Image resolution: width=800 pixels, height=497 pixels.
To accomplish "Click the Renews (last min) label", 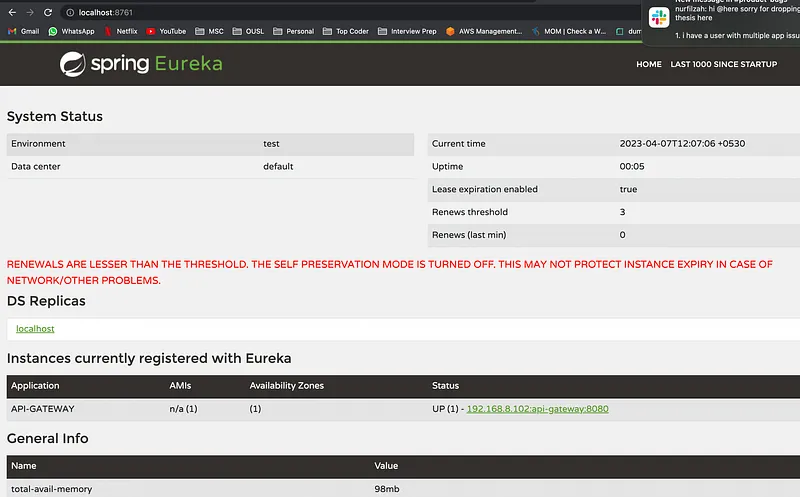I will click(469, 235).
